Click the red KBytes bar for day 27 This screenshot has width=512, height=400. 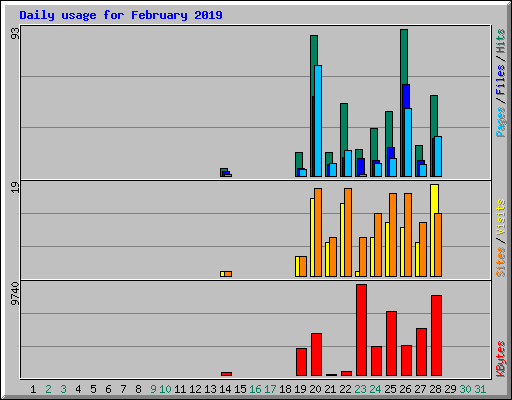[x=421, y=352]
